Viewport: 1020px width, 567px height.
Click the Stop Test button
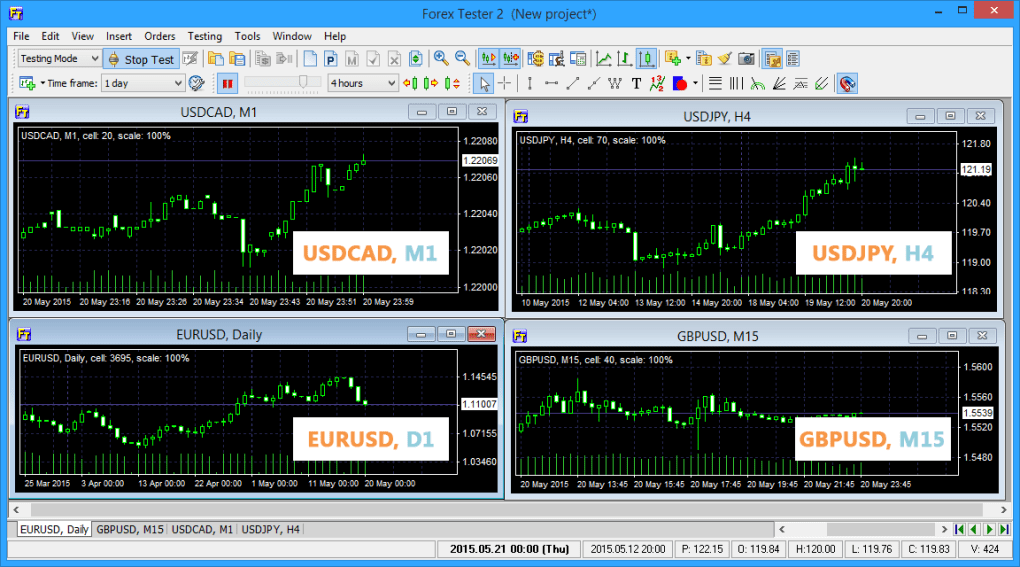point(140,59)
